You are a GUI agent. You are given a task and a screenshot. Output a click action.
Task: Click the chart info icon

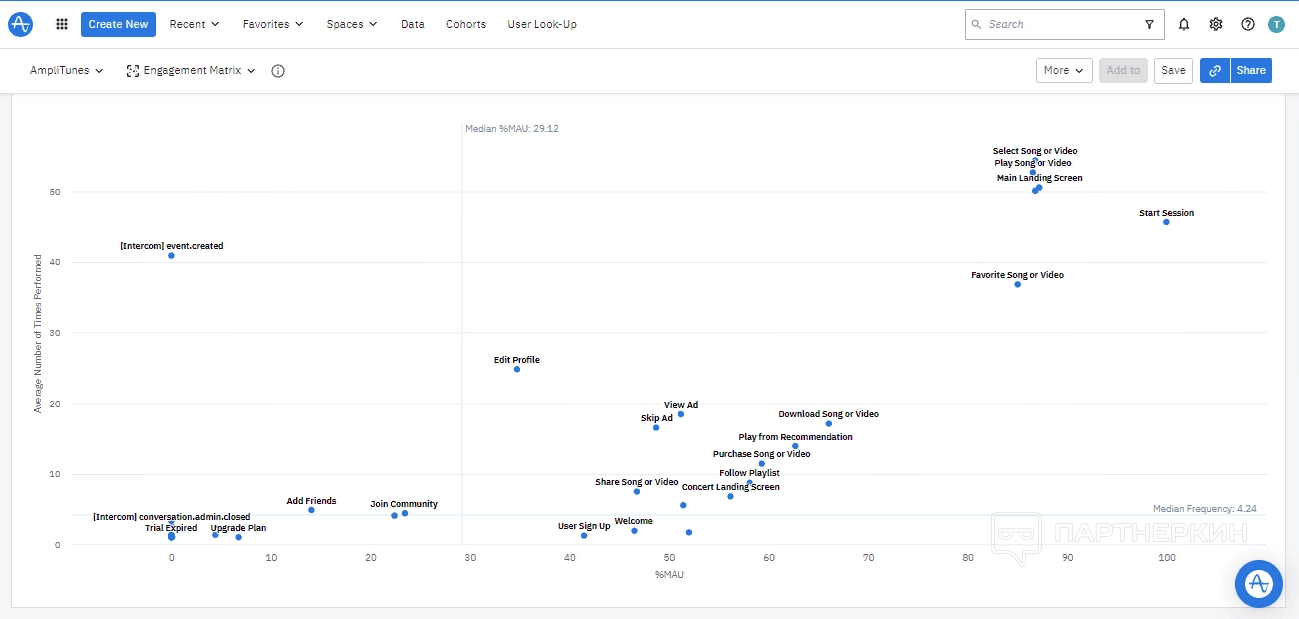point(278,71)
